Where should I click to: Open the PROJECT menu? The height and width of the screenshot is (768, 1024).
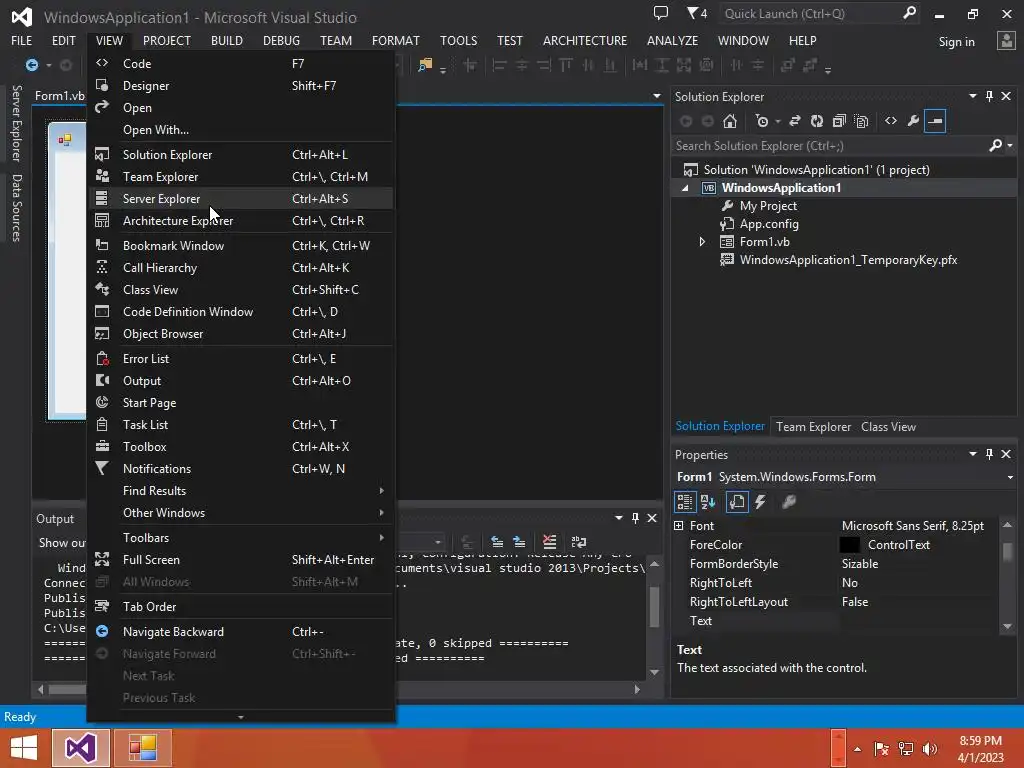click(167, 40)
